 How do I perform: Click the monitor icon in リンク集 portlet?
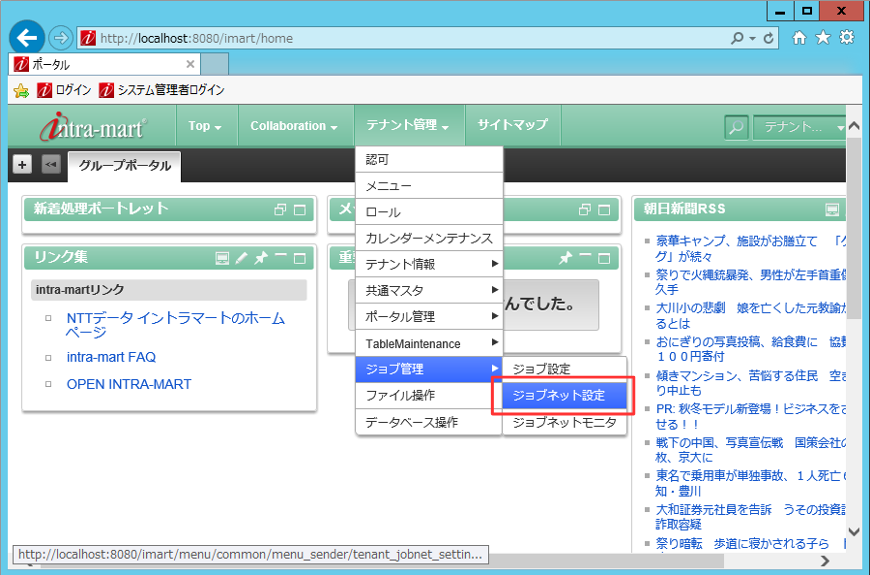coord(222,258)
